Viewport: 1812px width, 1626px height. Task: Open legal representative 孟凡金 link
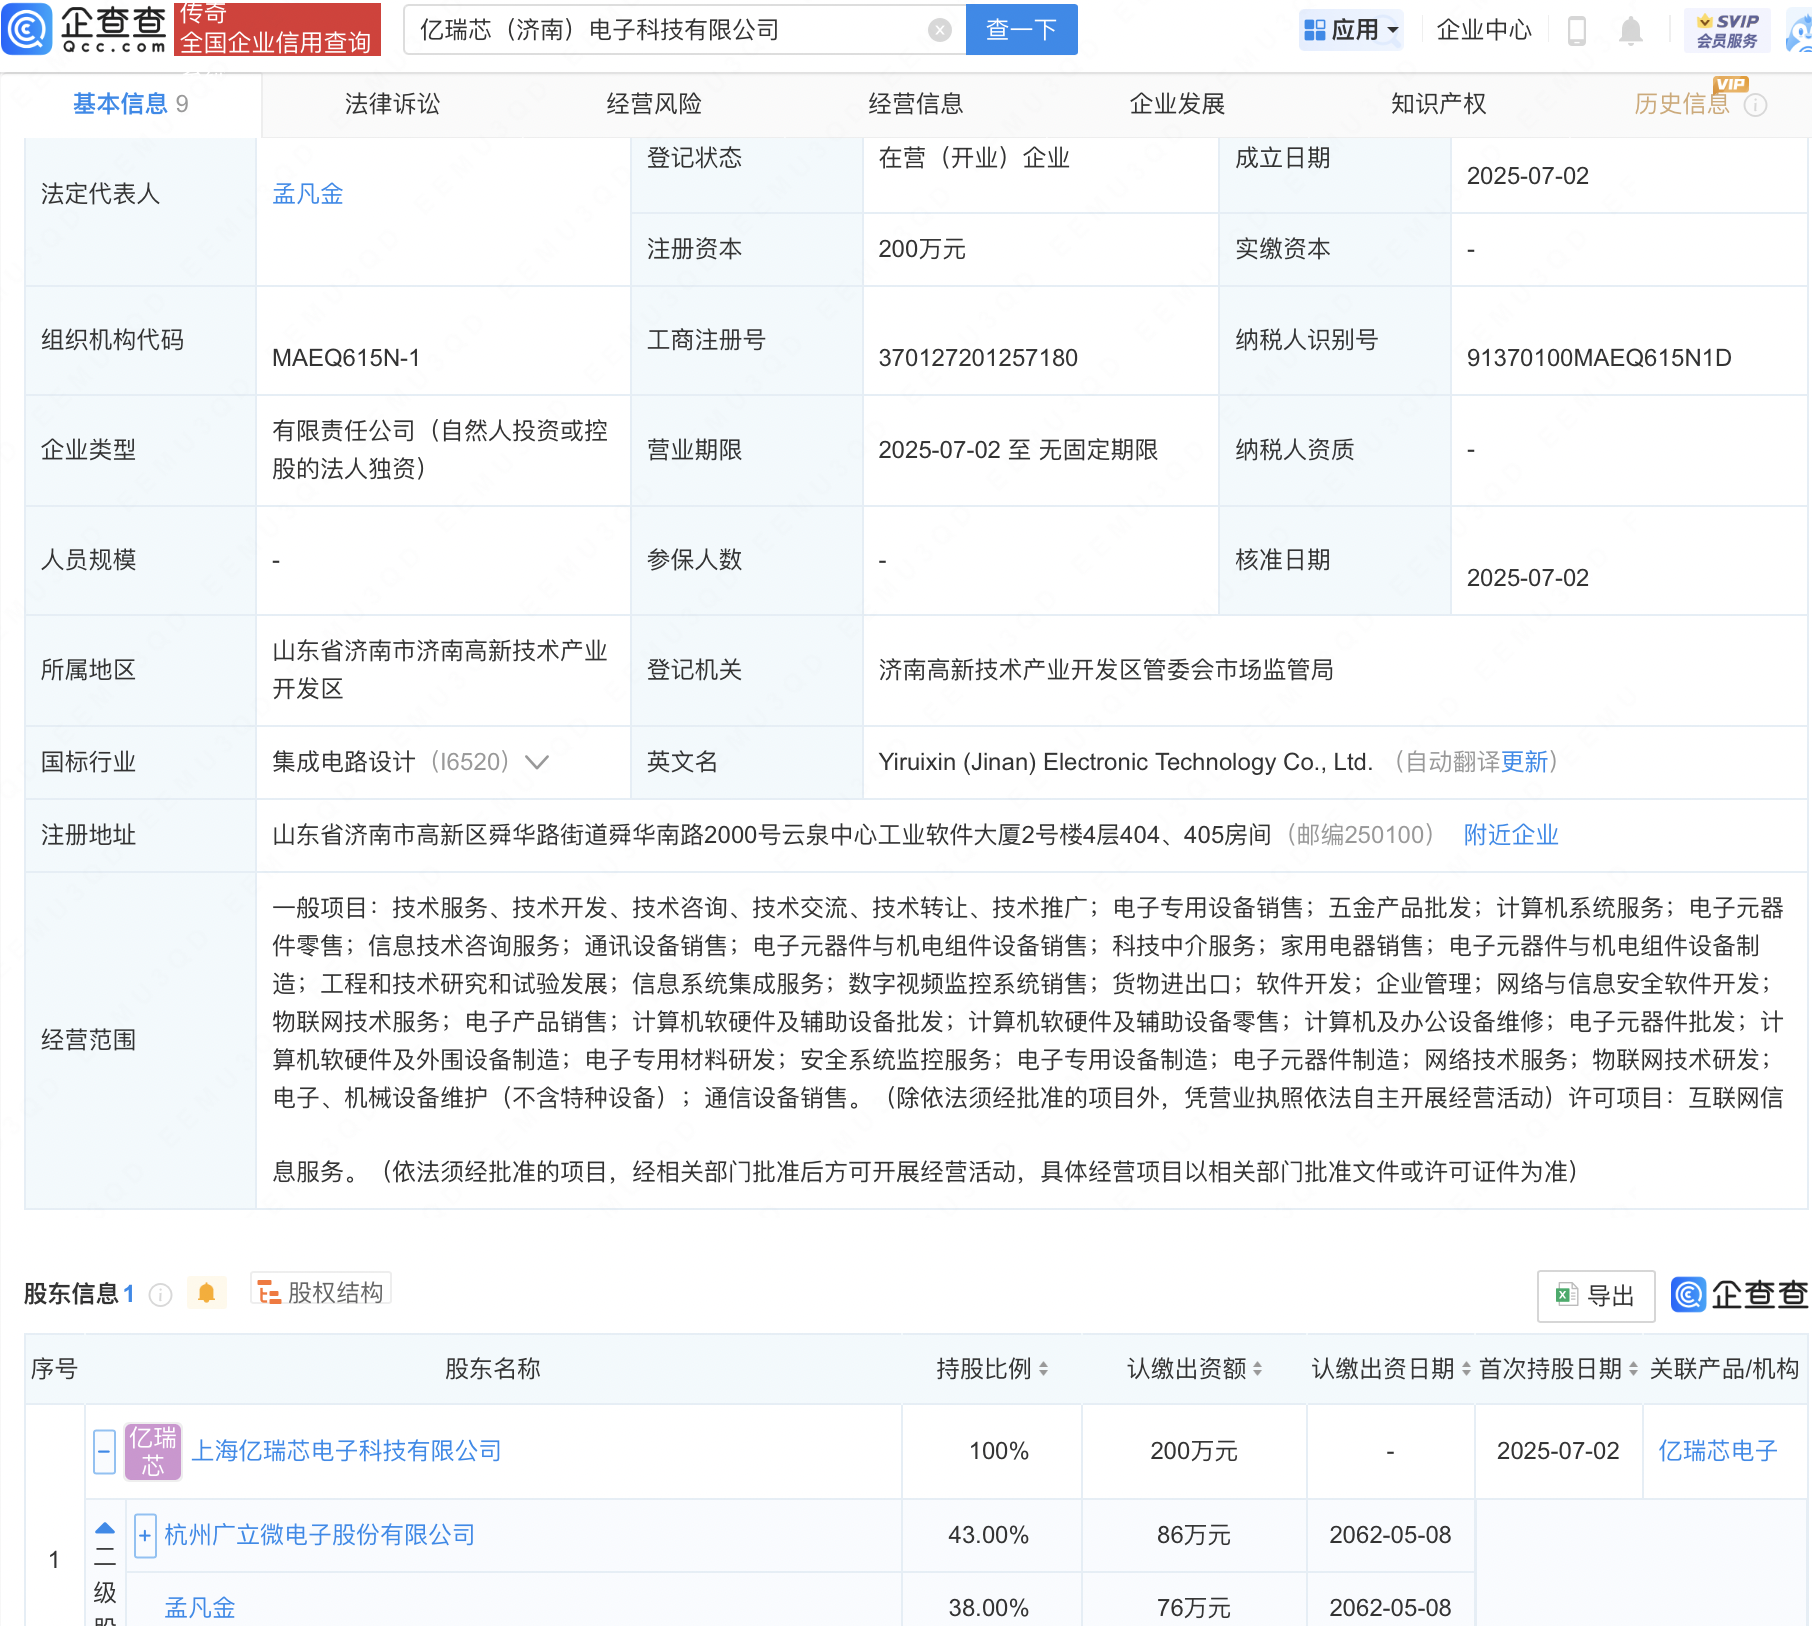point(308,194)
